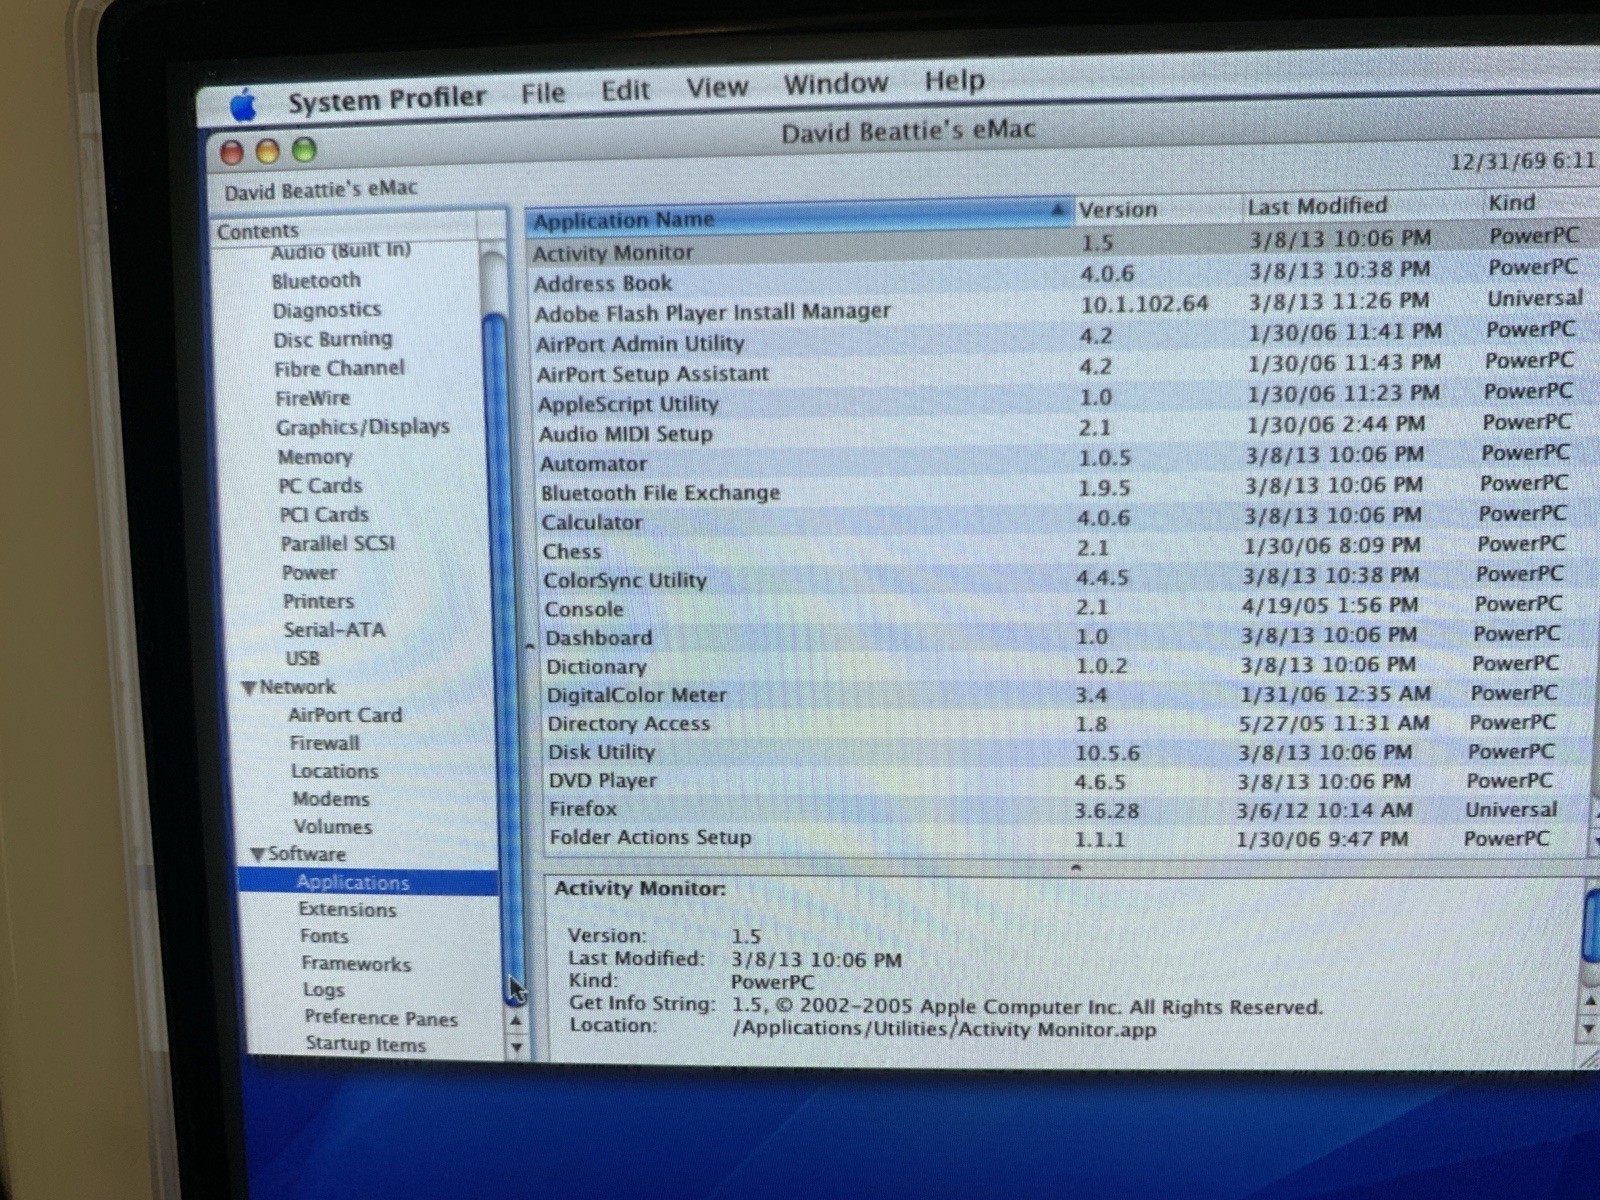The image size is (1600, 1200).
Task: Select Frameworks under Software
Action: tap(356, 964)
